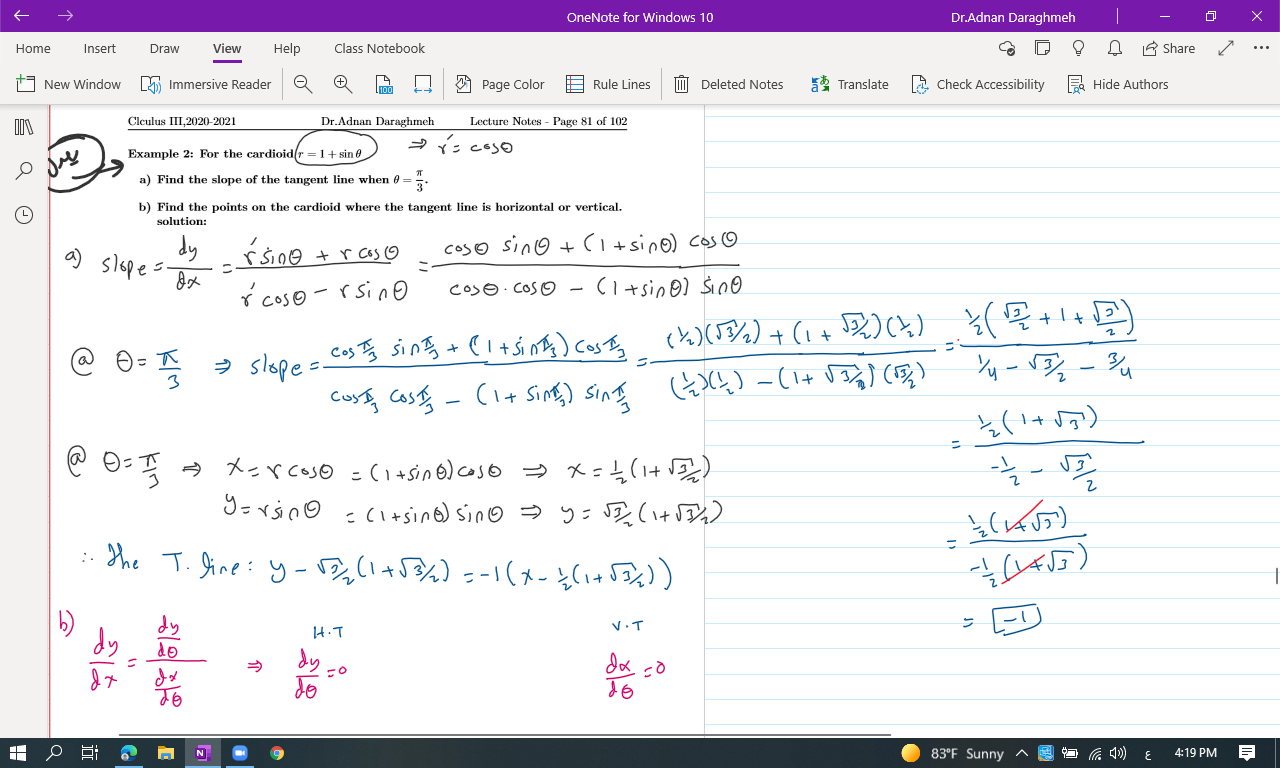Click the Translate button
The width and height of the screenshot is (1280, 768).
(849, 84)
